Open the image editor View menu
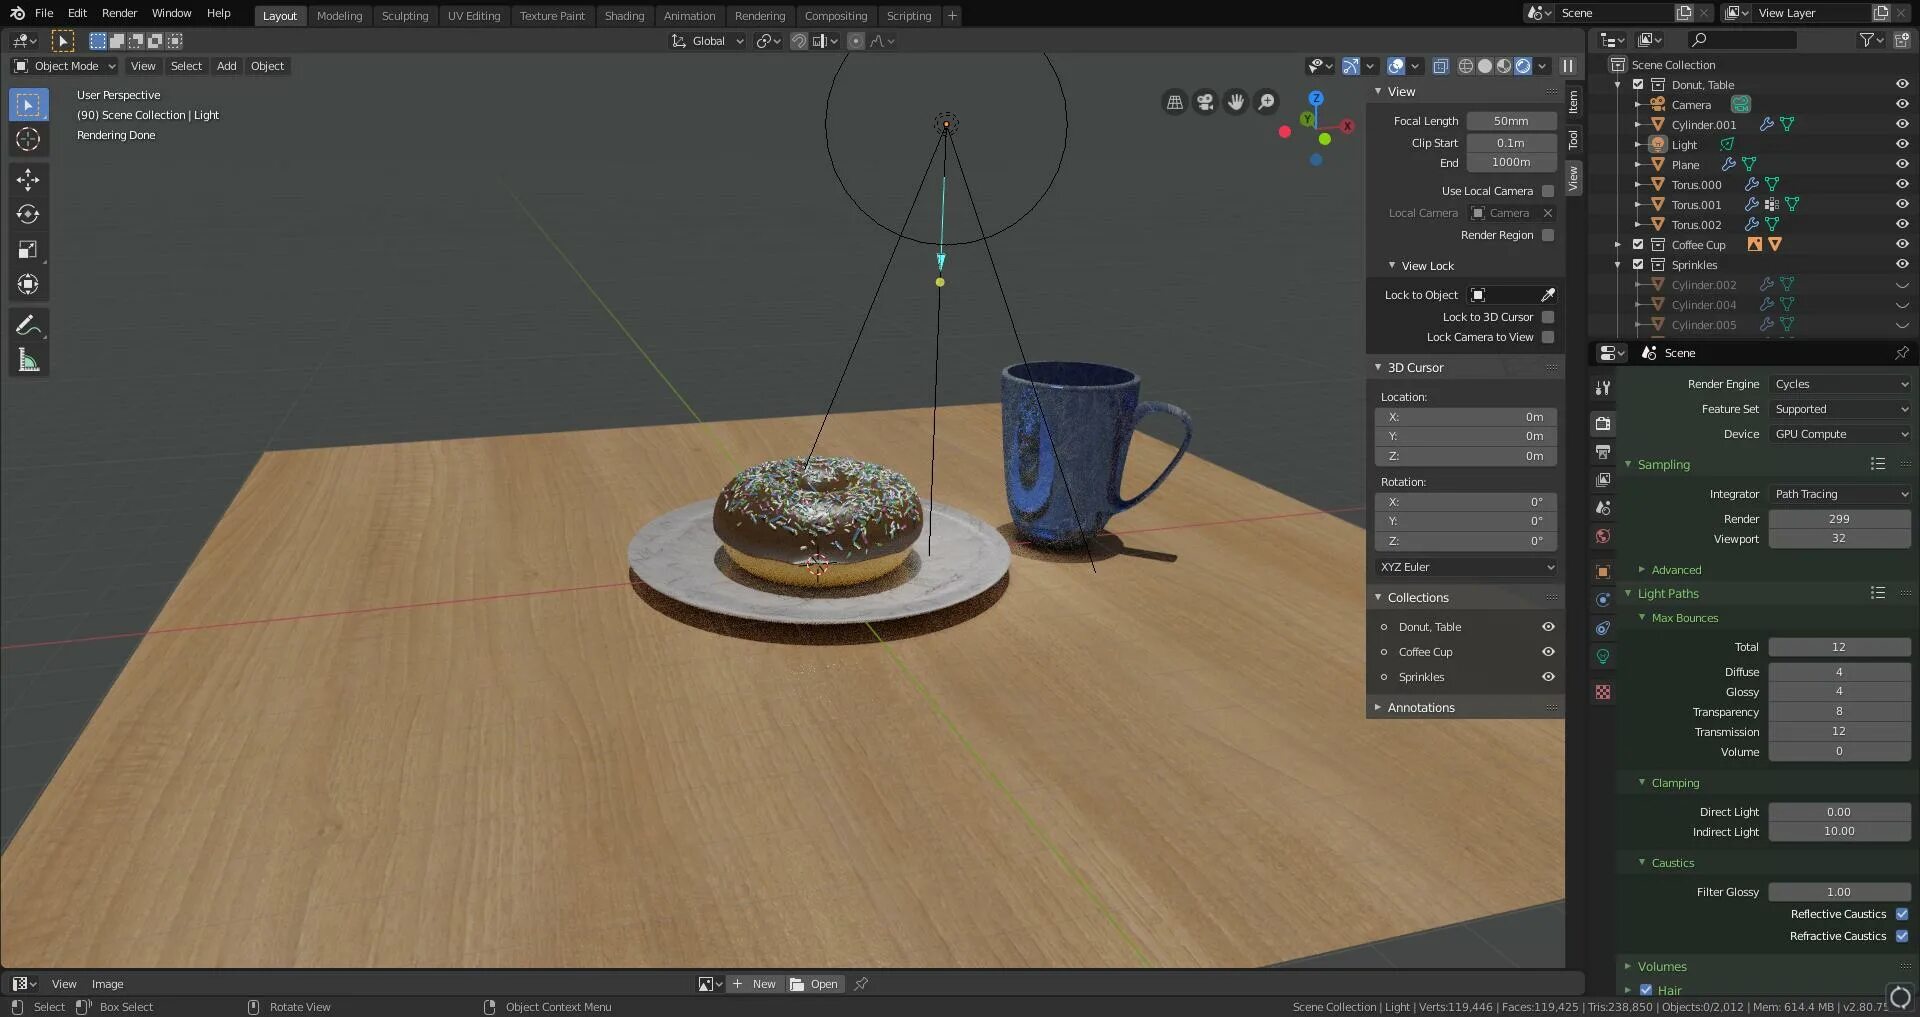 click(64, 984)
